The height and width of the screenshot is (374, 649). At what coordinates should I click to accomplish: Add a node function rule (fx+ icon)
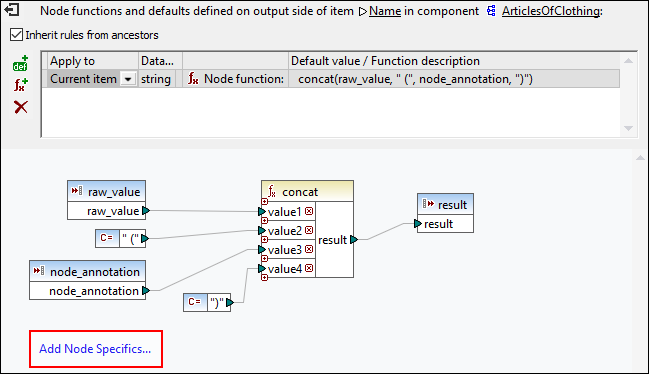tap(21, 85)
